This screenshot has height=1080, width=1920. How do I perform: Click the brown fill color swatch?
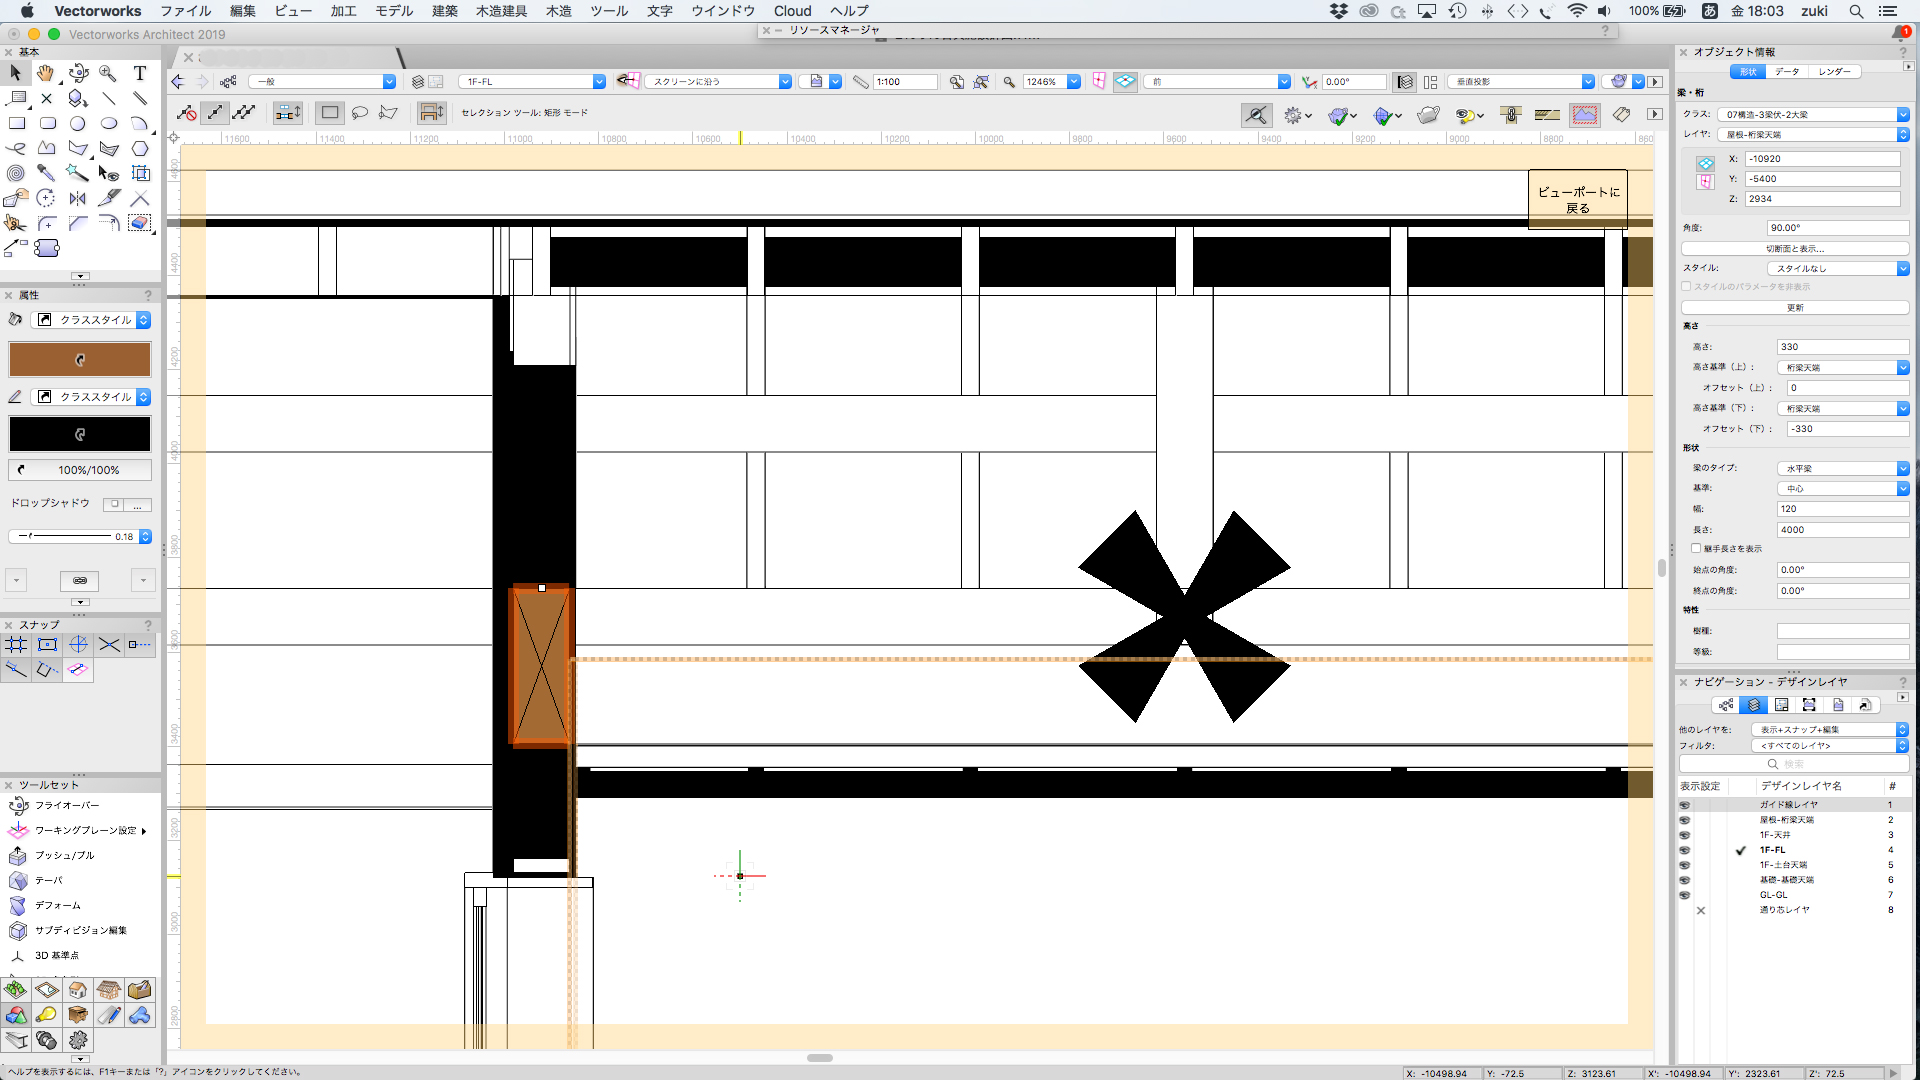(80, 359)
